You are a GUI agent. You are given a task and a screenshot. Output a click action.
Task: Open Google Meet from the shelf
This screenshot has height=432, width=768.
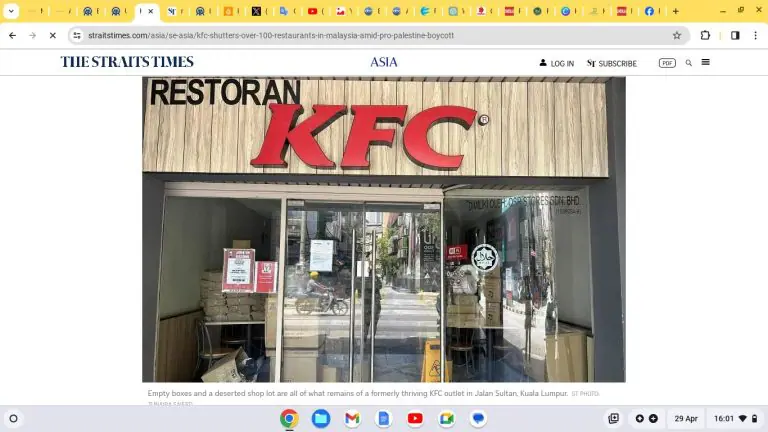(x=447, y=418)
